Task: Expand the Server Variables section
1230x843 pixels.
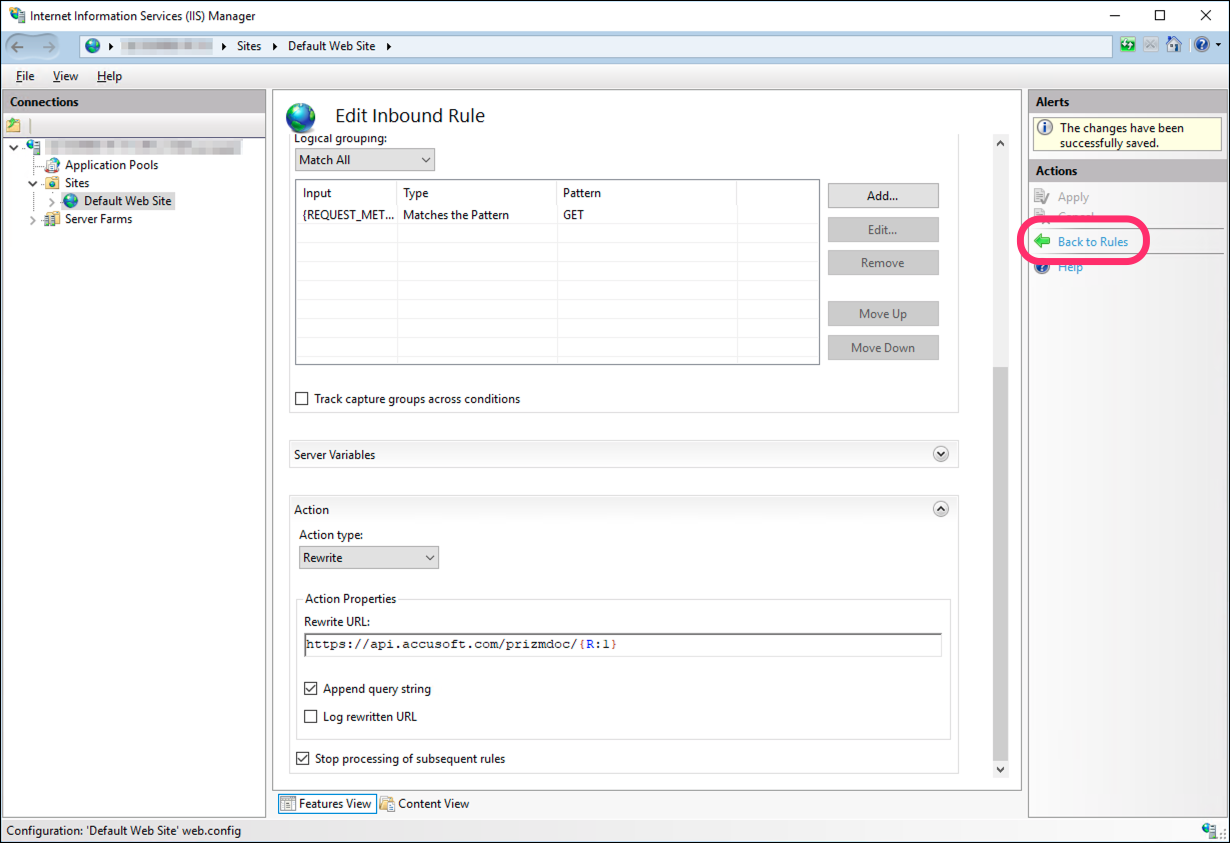Action: tap(940, 454)
